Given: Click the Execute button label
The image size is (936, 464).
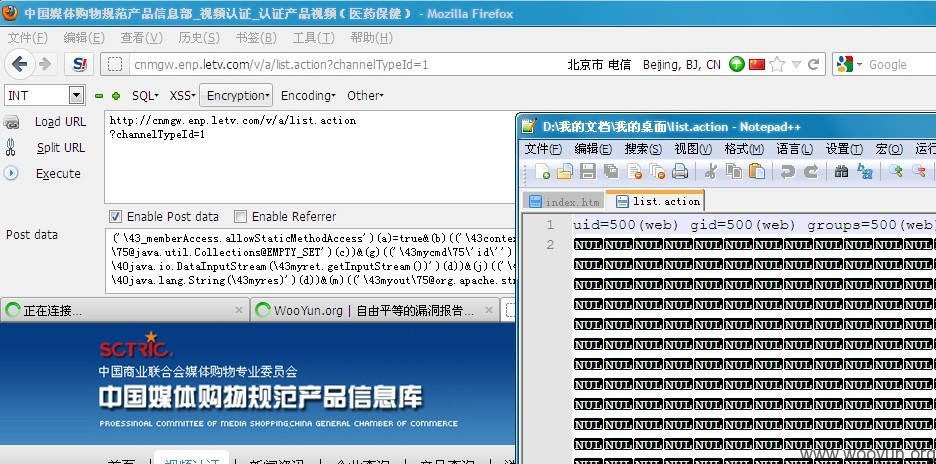Looking at the screenshot, I should click(x=58, y=174).
